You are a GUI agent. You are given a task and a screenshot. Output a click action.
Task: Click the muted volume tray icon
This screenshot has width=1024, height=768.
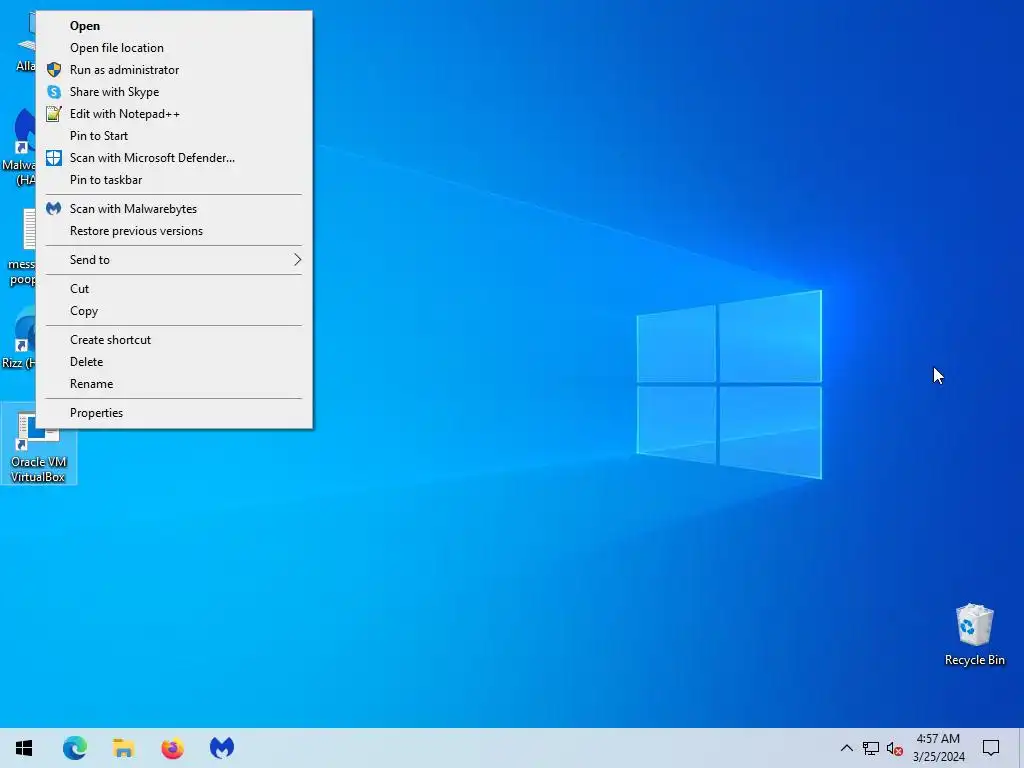(x=895, y=748)
